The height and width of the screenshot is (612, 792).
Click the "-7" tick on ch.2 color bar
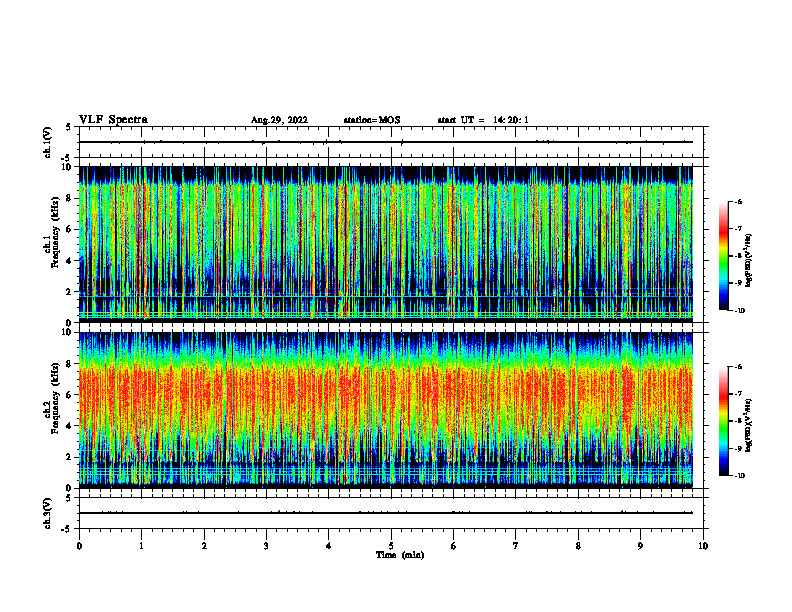coord(738,394)
